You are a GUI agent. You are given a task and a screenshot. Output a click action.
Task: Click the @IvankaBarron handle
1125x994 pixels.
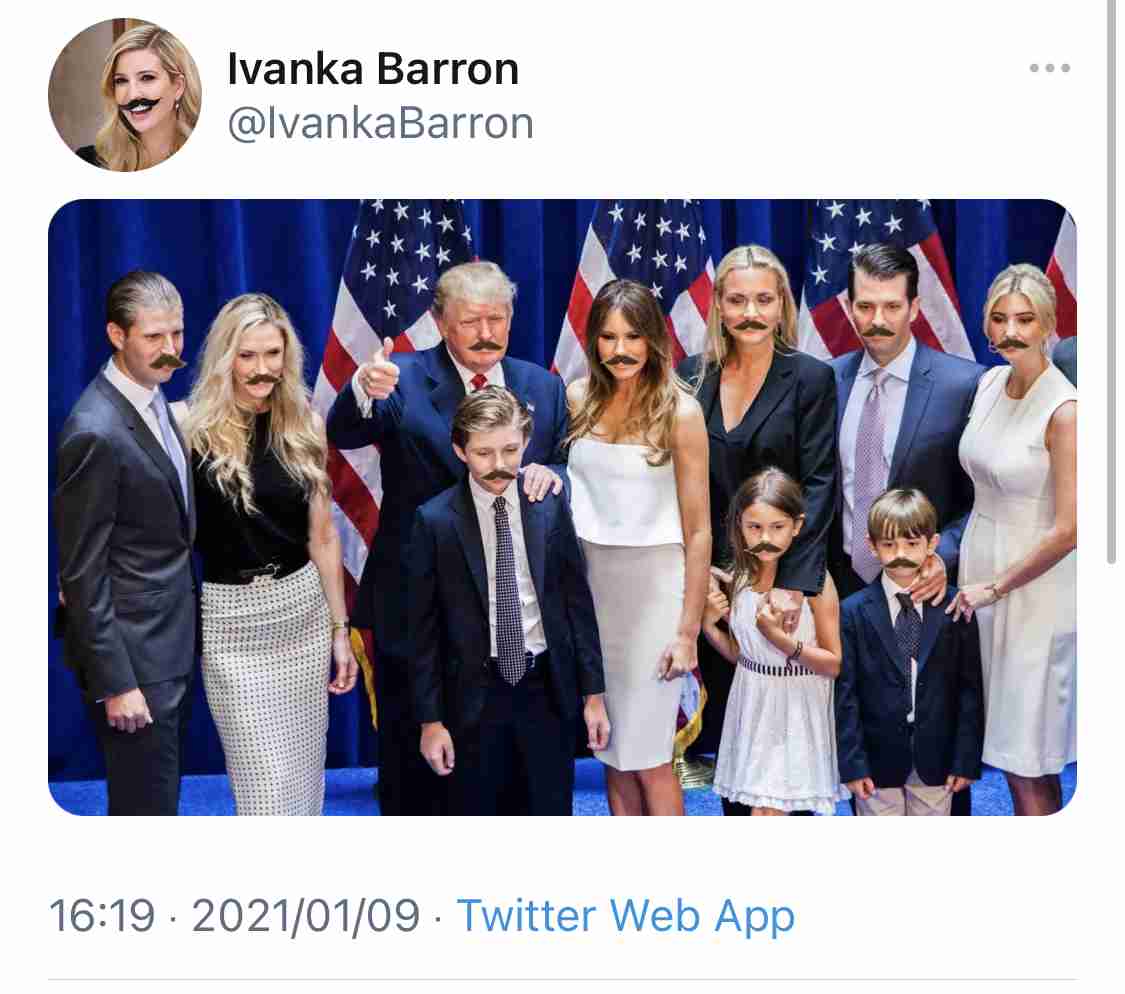coord(380,123)
